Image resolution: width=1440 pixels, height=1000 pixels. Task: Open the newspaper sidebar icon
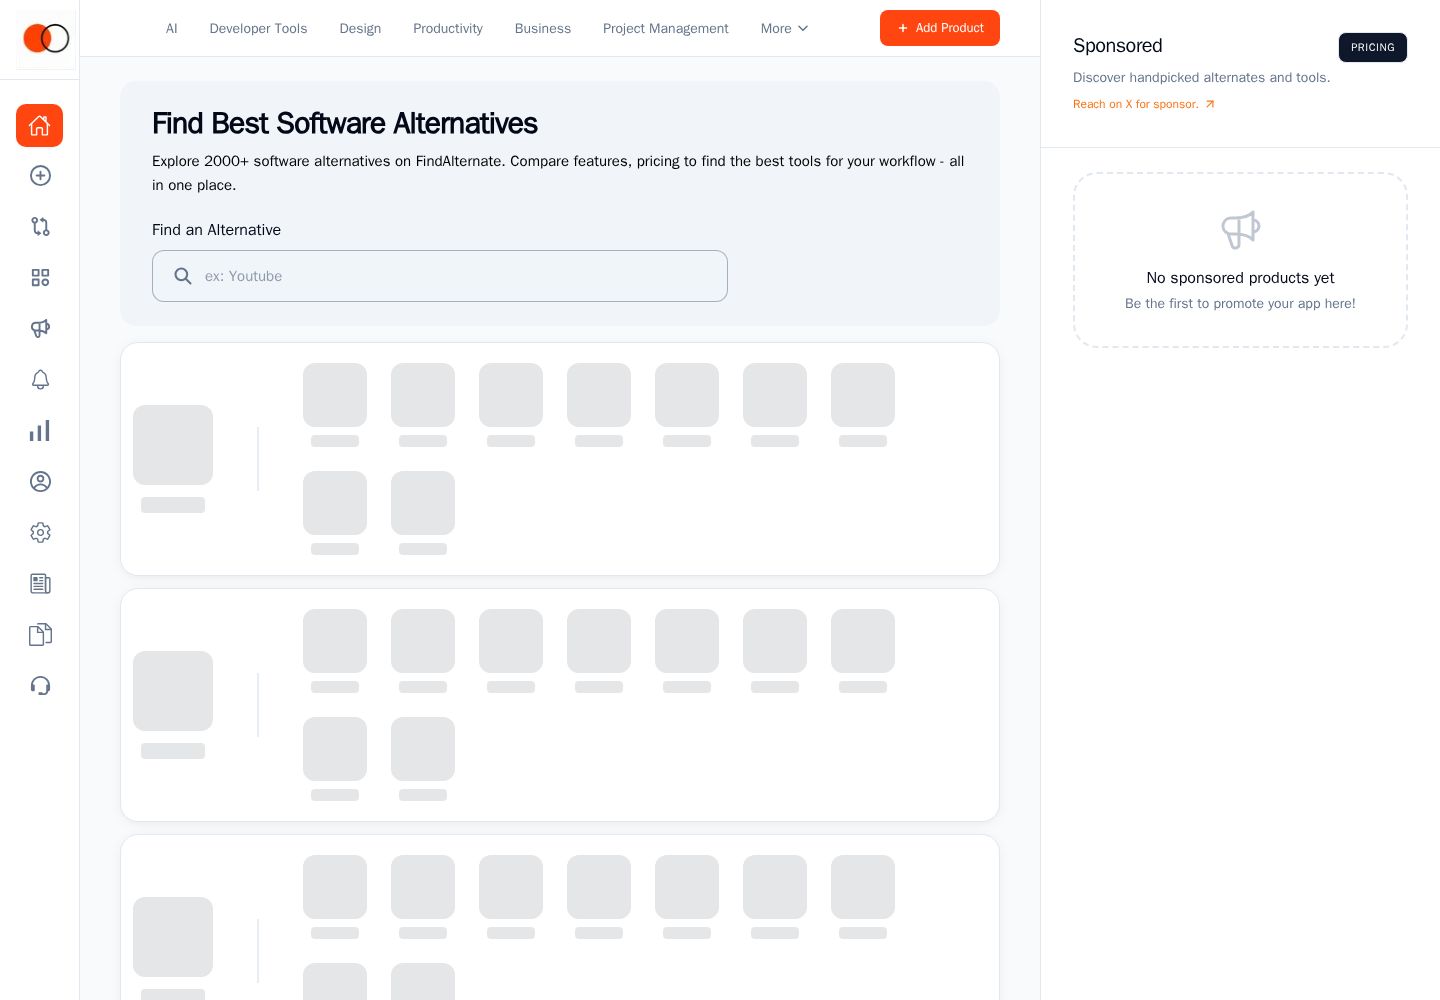coord(40,584)
